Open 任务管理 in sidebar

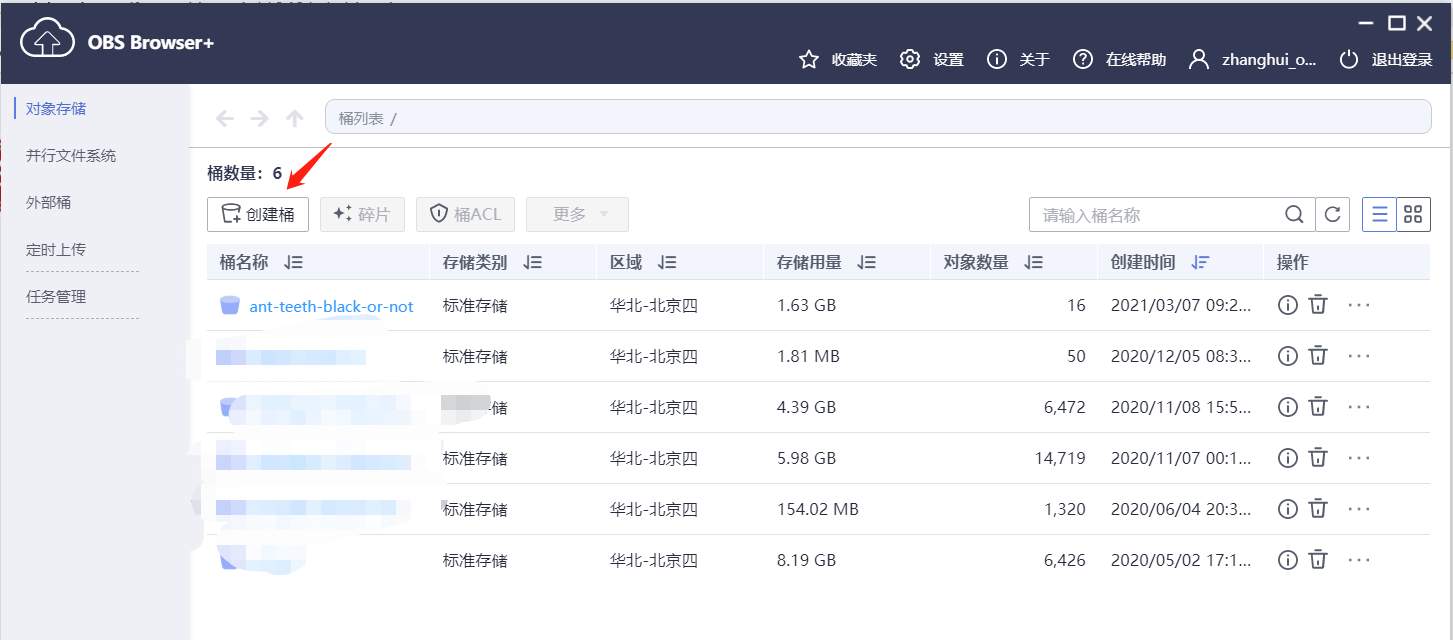tap(56, 296)
